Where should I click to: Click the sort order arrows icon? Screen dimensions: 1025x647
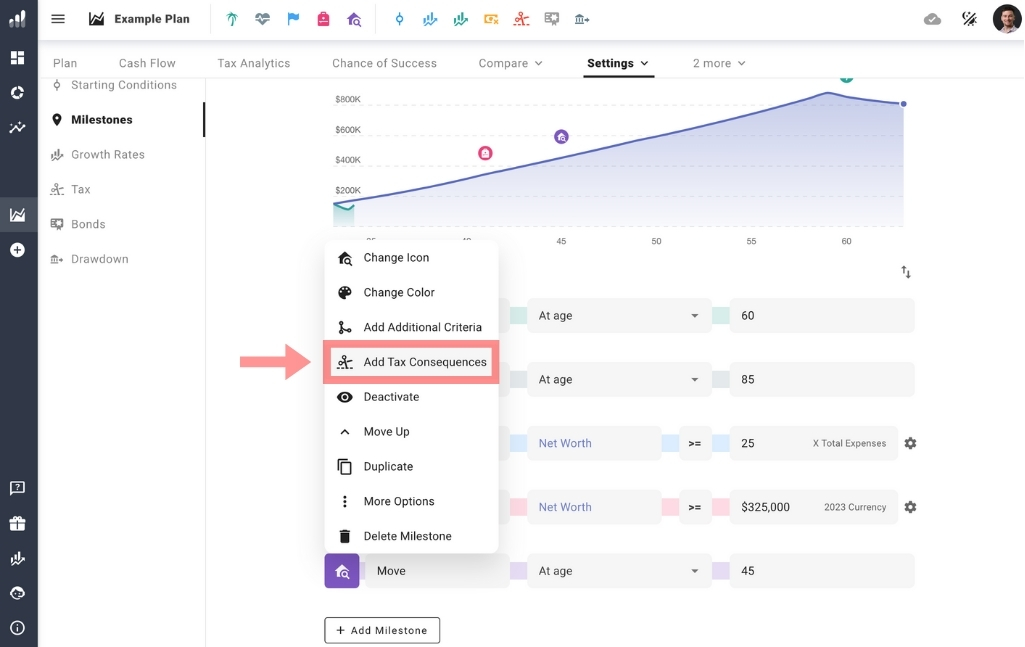coord(905,272)
